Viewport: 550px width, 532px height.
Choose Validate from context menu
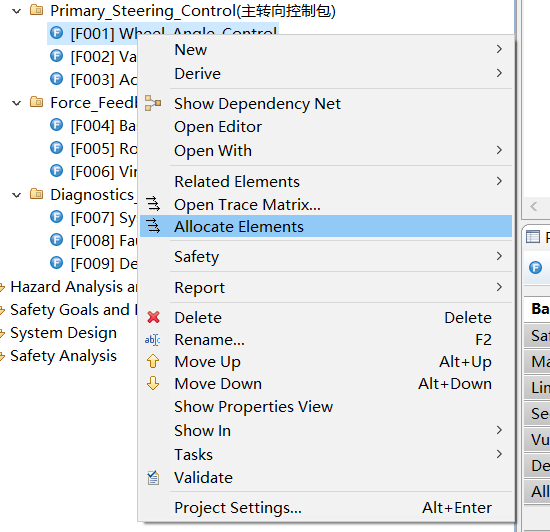(326, 478)
